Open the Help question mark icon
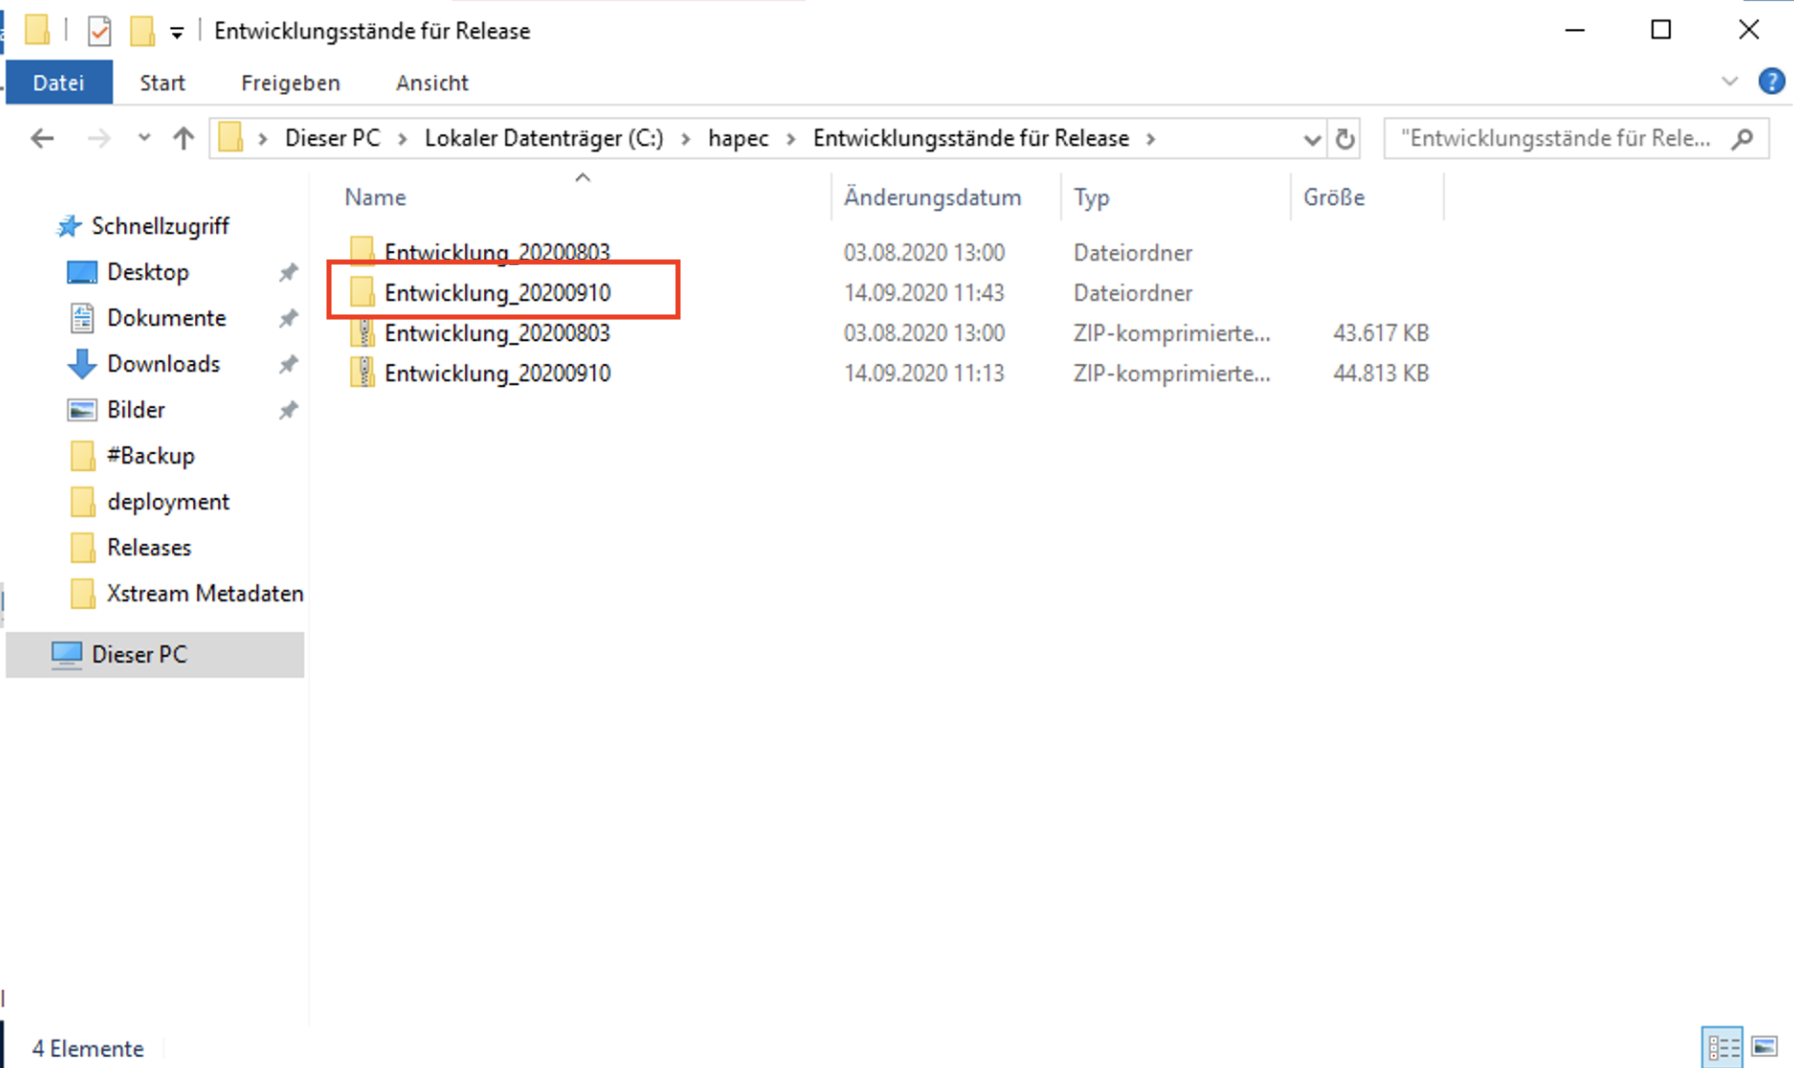1794x1068 pixels. pos(1771,82)
